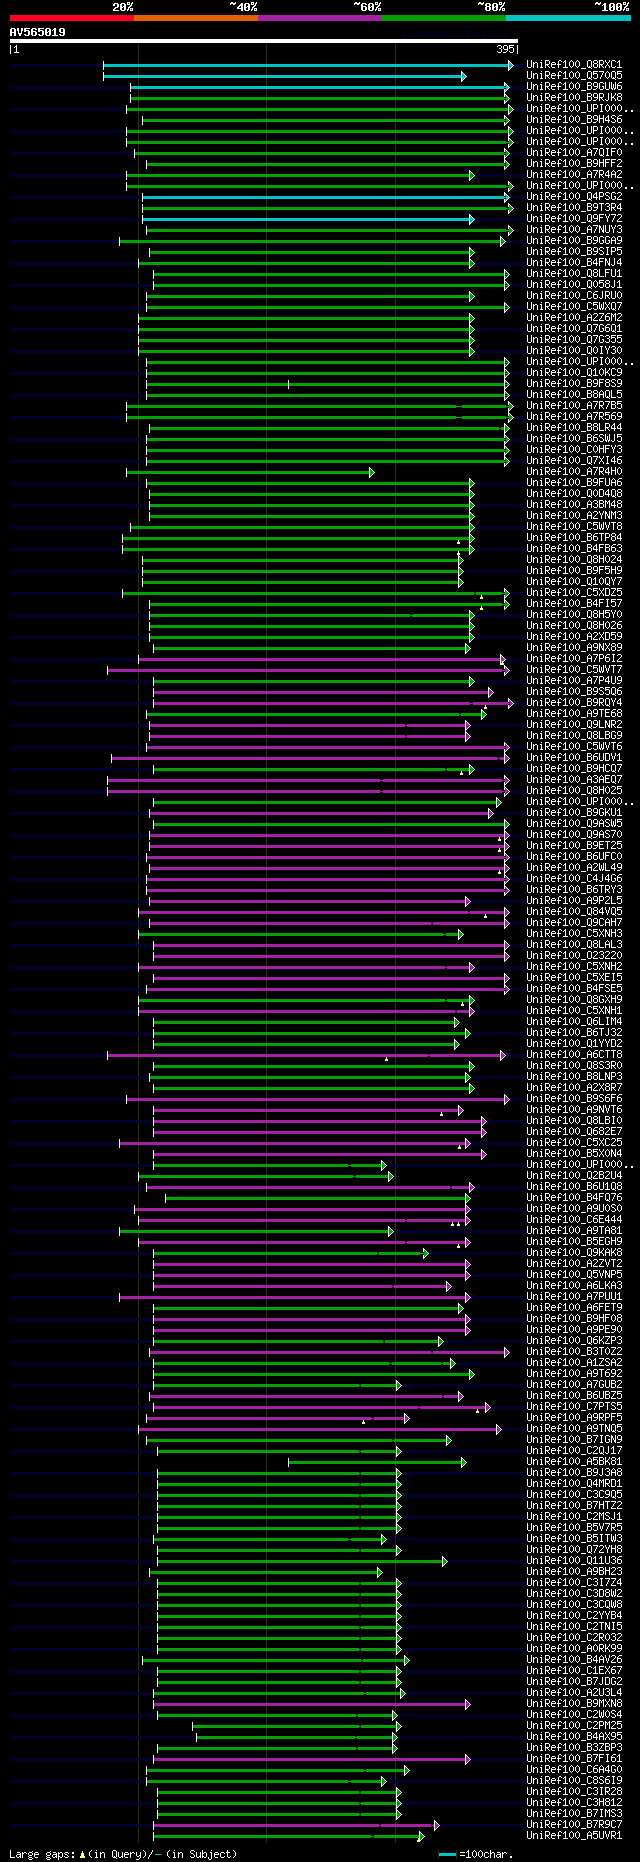The height and width of the screenshot is (1862, 640).
Task: Click the UniRef100_A9NX89 entry name
Action: 574,648
